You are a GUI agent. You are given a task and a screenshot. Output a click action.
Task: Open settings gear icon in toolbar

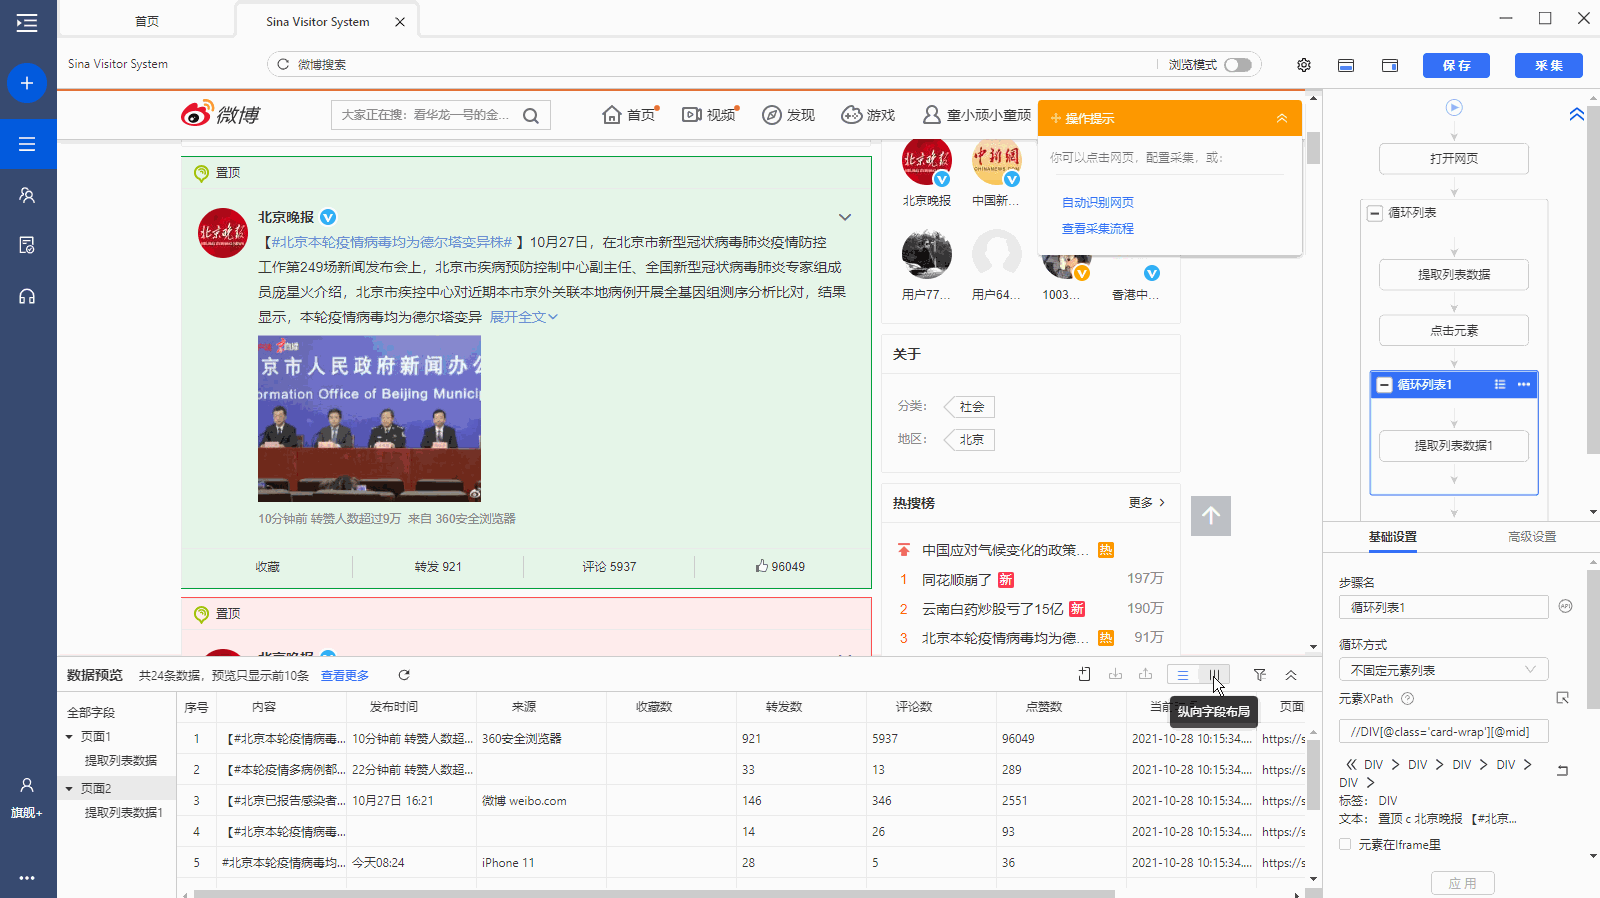[1304, 65]
